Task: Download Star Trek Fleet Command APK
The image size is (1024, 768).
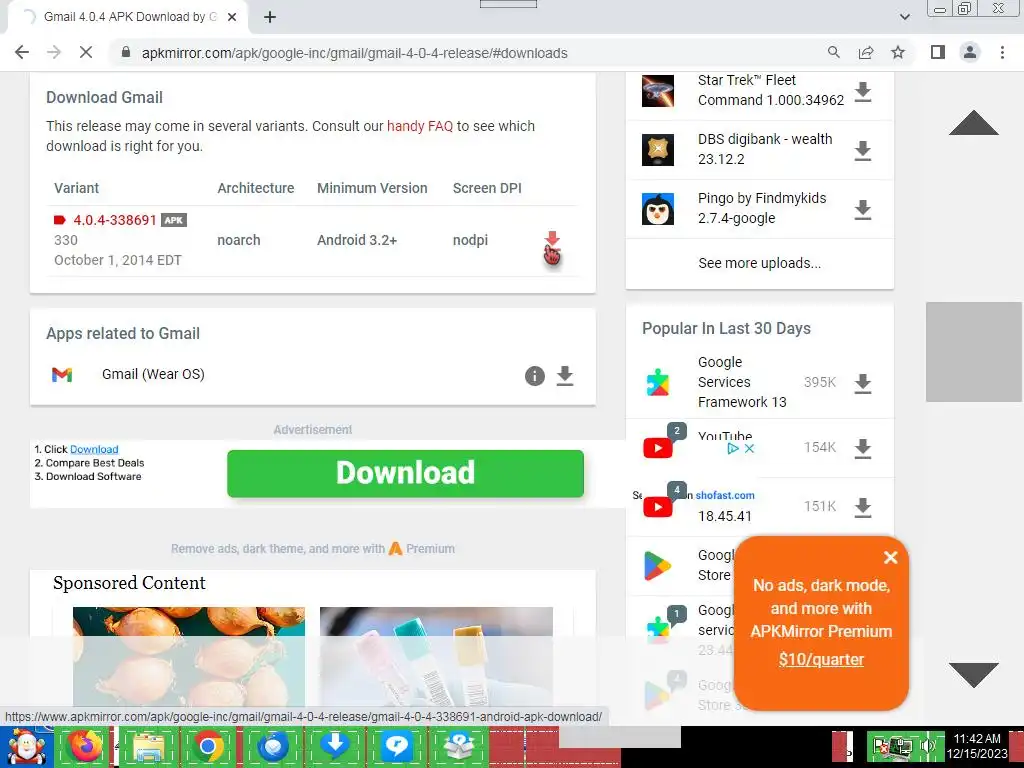Action: [863, 92]
